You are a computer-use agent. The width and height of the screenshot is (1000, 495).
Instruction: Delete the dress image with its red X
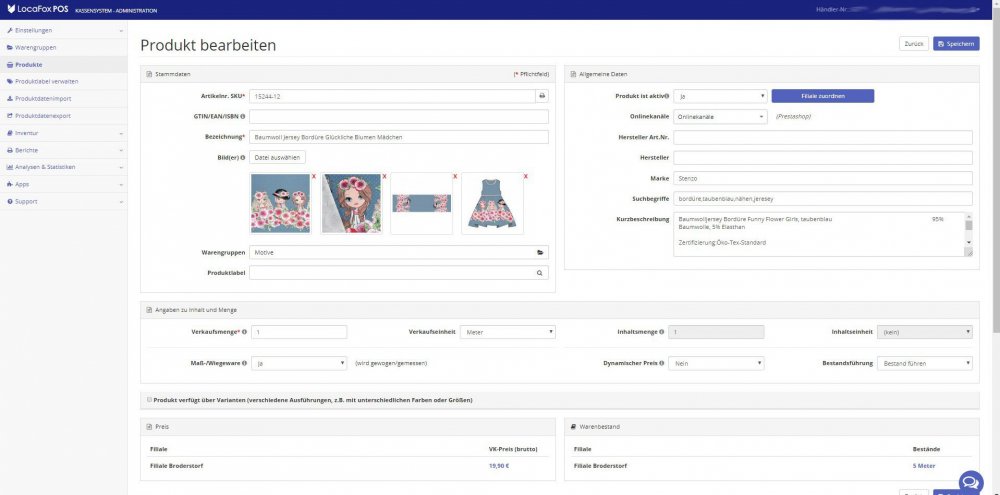click(x=526, y=177)
